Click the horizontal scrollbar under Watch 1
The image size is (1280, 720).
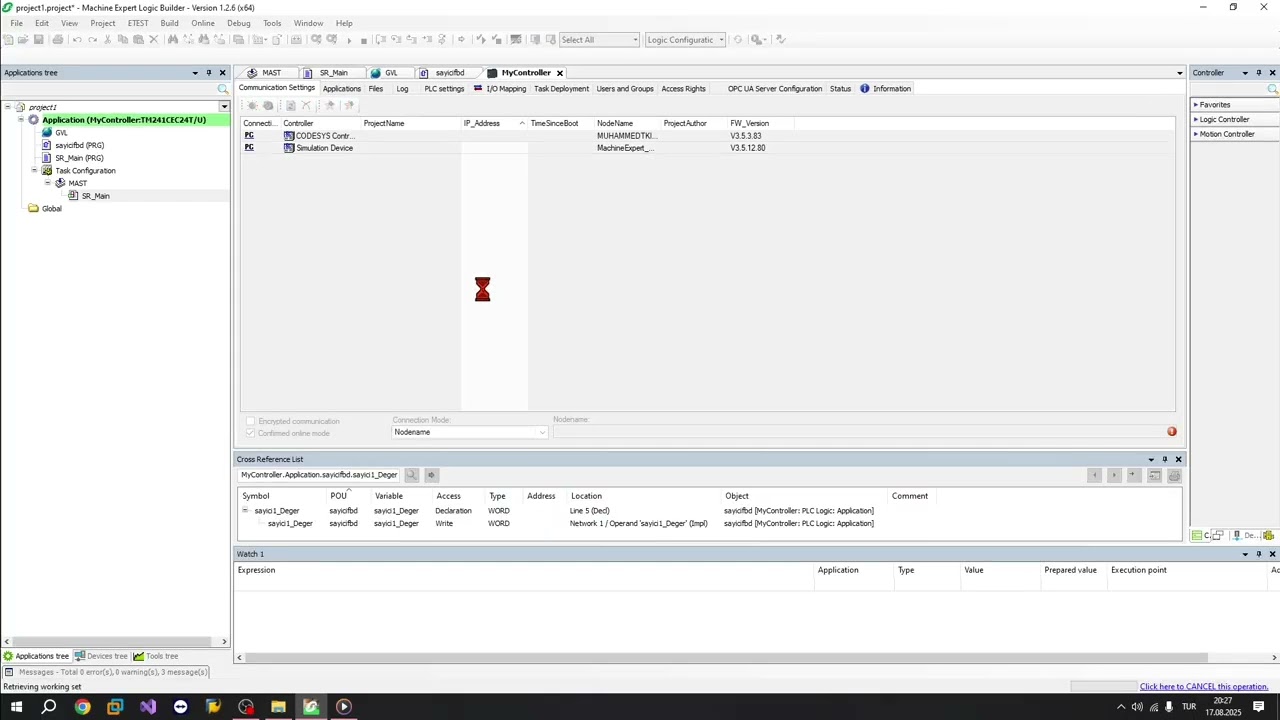[x=725, y=658]
